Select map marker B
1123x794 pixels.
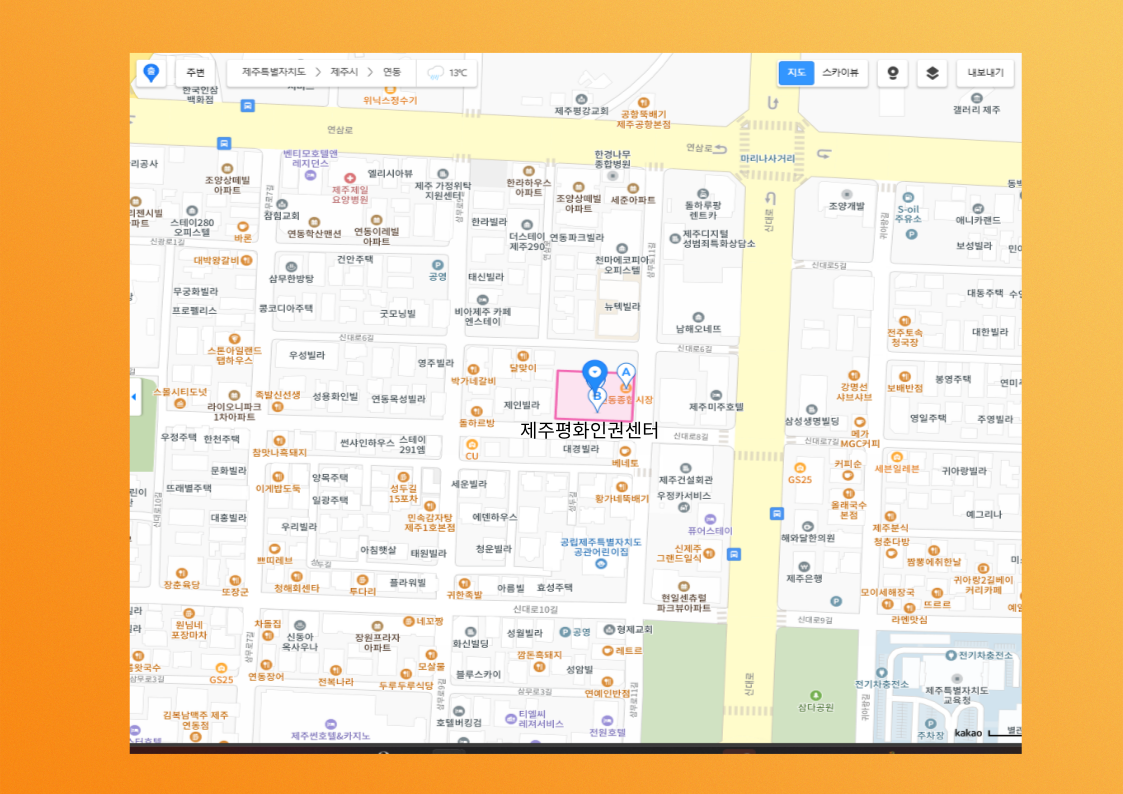pyautogui.click(x=597, y=398)
